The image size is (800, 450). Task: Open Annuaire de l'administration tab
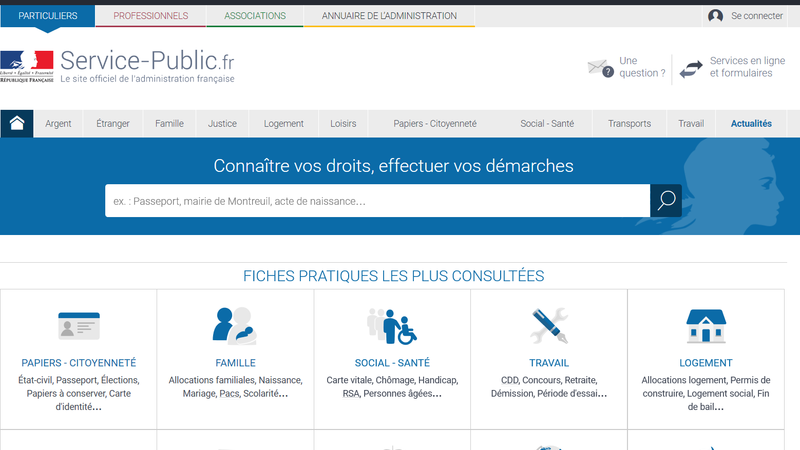pyautogui.click(x=389, y=16)
